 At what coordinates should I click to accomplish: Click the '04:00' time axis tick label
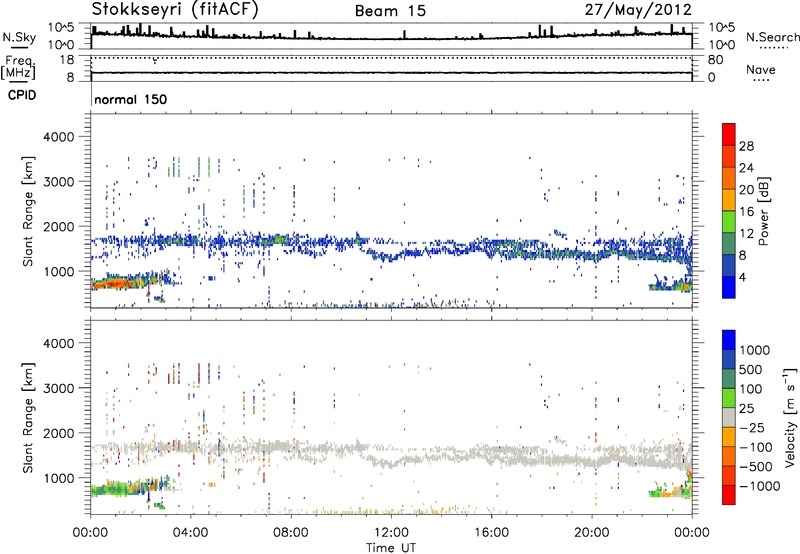[x=191, y=533]
